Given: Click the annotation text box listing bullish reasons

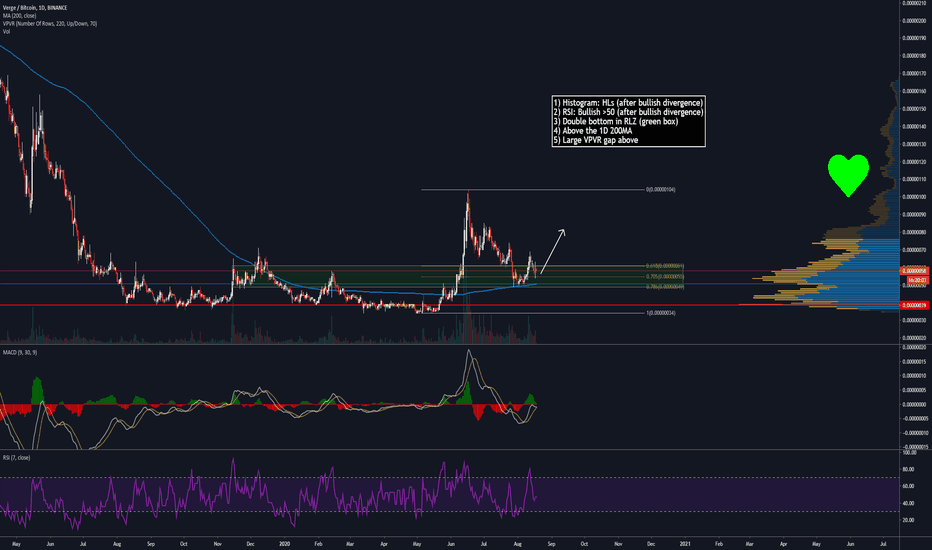Looking at the screenshot, I should (628, 121).
